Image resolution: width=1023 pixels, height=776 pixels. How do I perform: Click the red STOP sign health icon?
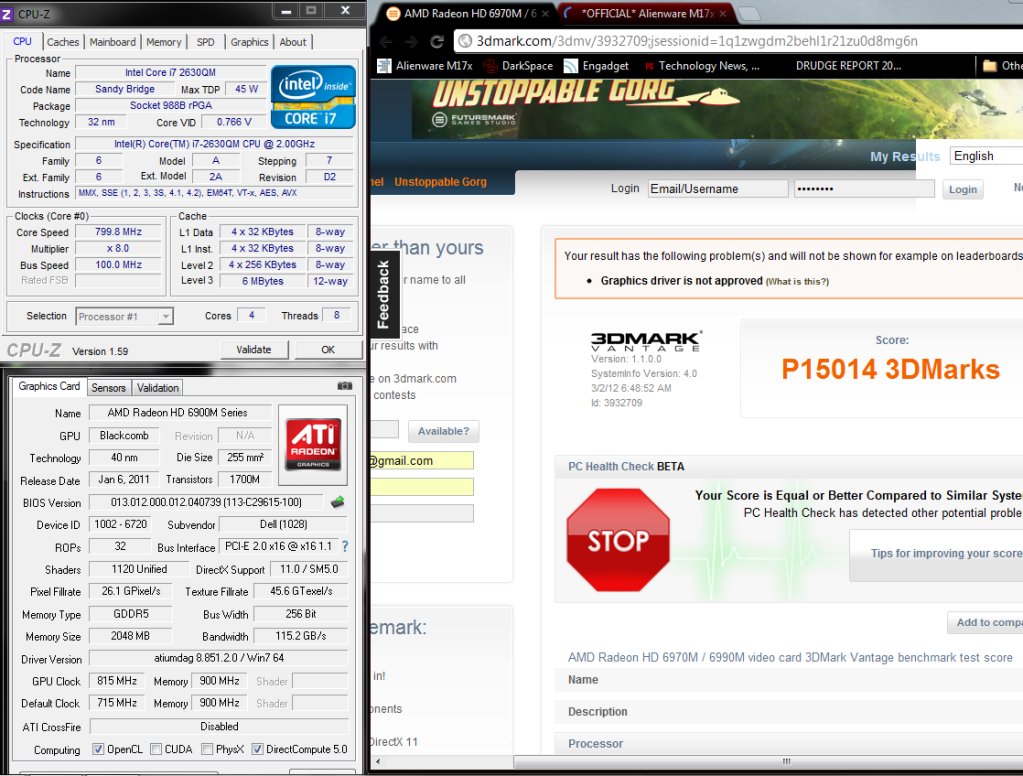pos(618,540)
